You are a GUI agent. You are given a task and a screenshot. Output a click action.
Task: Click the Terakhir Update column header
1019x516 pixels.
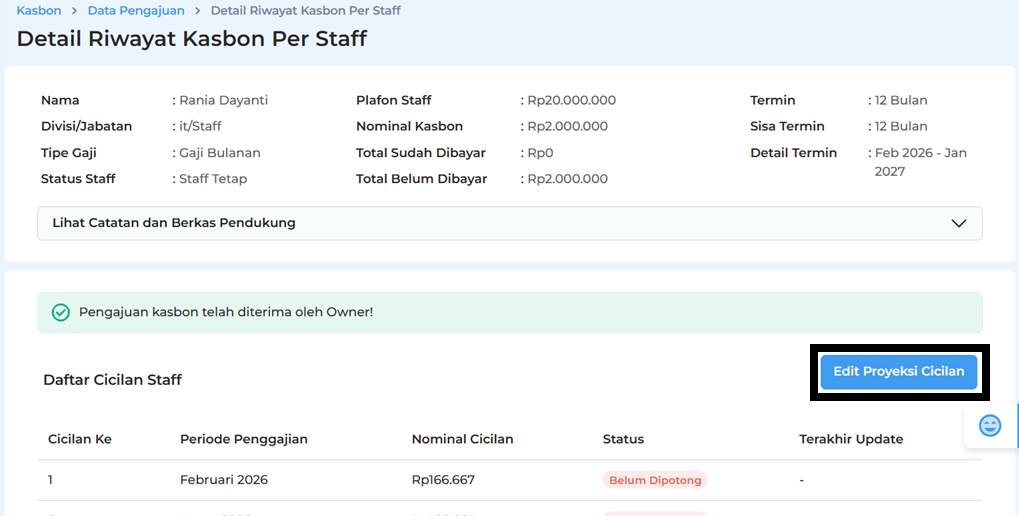(851, 439)
